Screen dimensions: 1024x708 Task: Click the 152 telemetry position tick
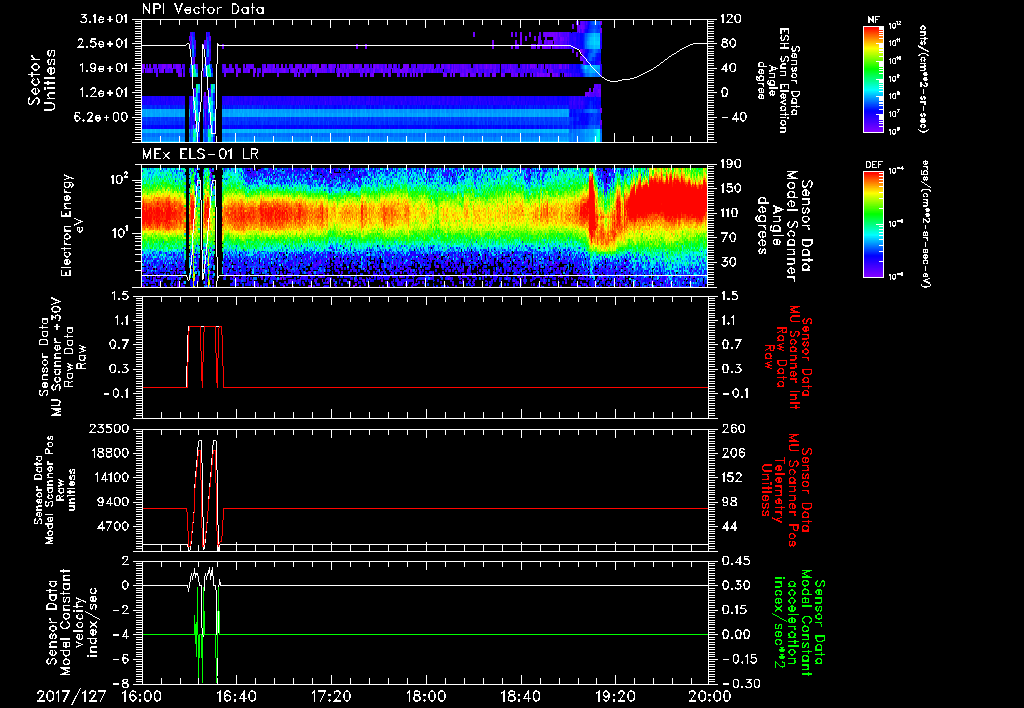(731, 477)
